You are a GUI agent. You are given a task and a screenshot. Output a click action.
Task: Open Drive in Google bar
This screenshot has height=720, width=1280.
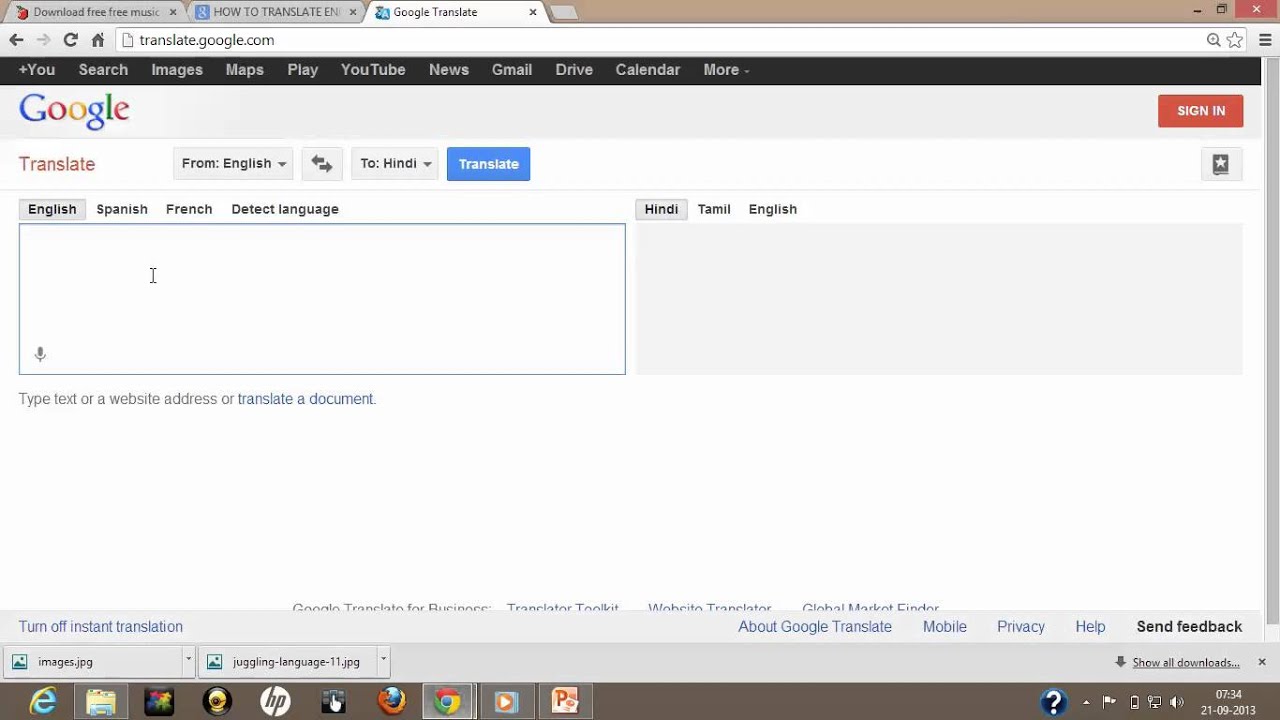[574, 70]
